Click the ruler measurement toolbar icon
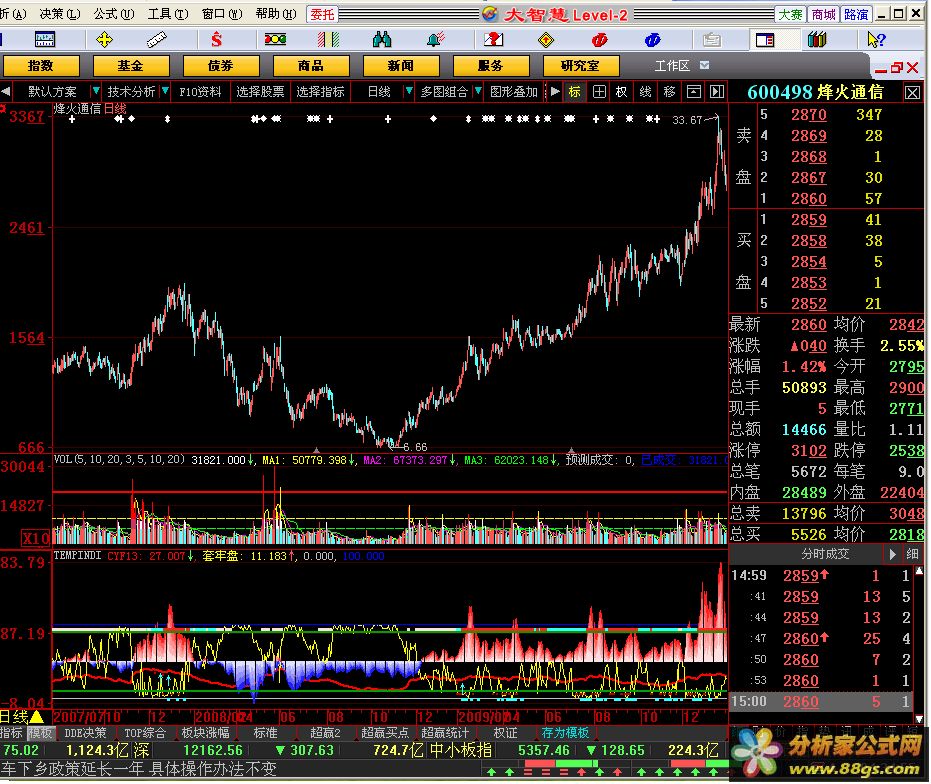The width and height of the screenshot is (931, 784). 157,40
